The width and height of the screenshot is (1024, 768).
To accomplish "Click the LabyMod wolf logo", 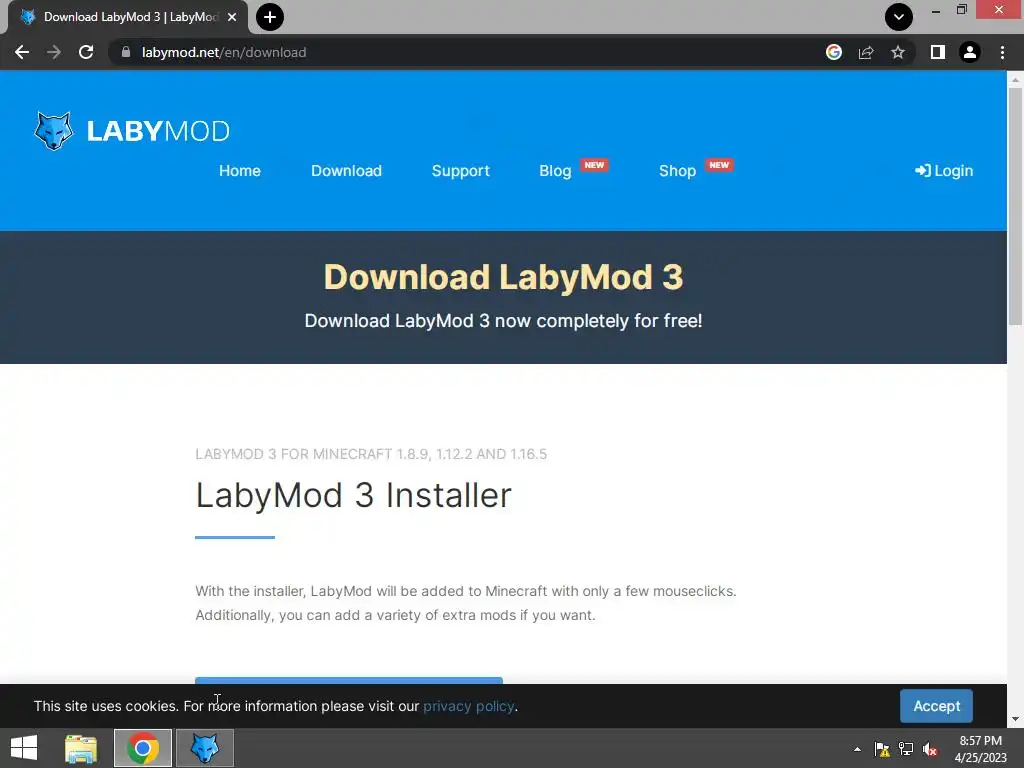I will point(53,131).
